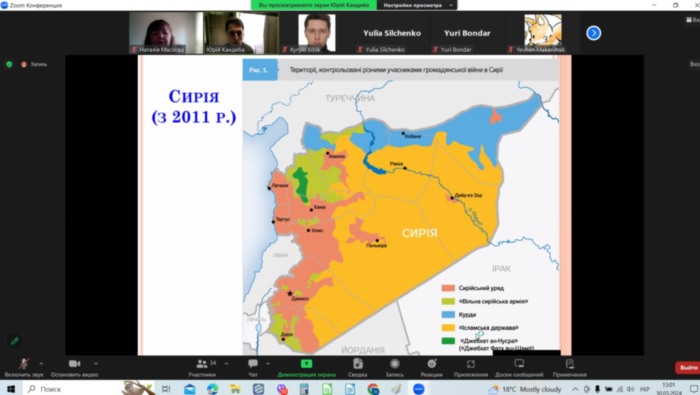
Task: Stop camera via Остановить видео button
Action: (x=74, y=368)
